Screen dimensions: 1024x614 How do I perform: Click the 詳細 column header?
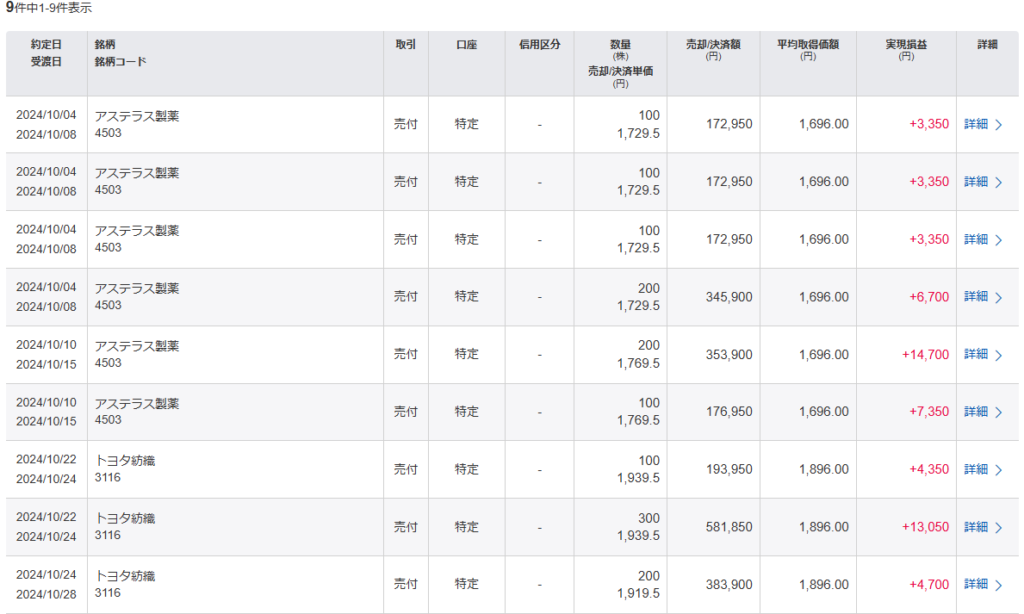point(987,44)
